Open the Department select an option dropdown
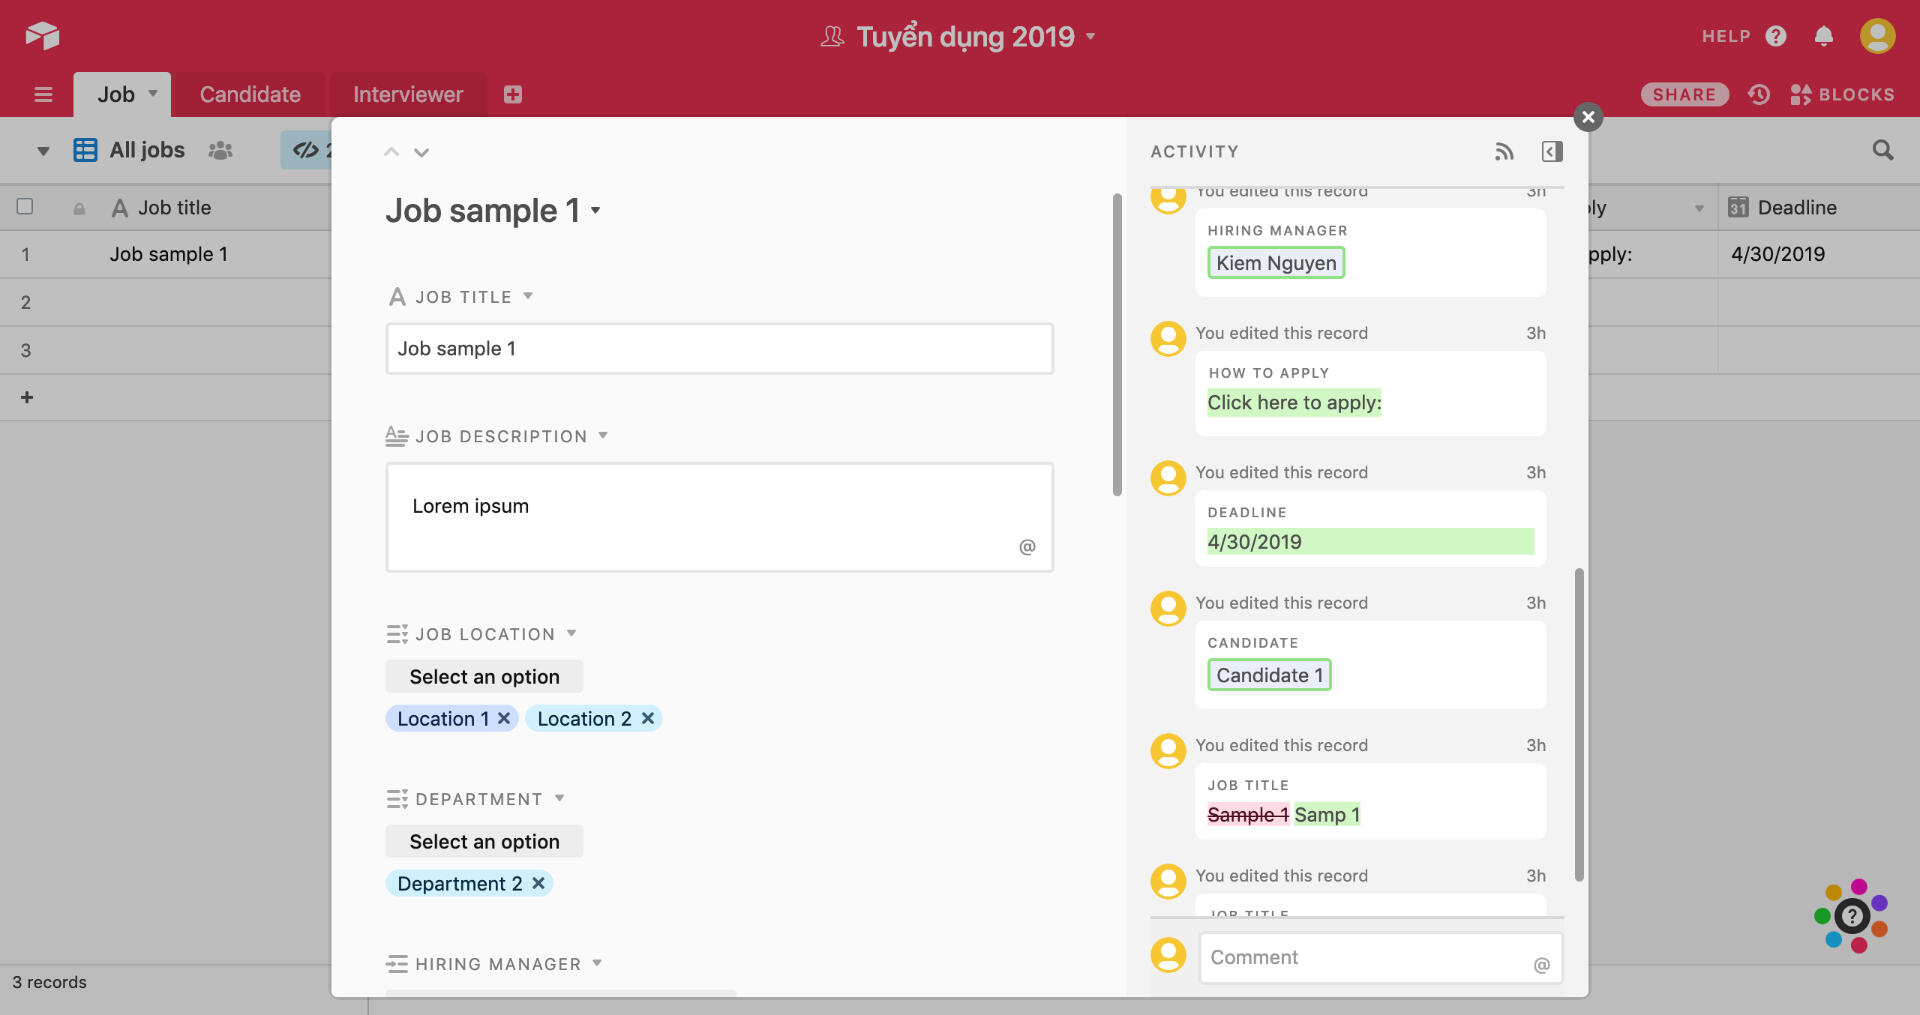The image size is (1920, 1015). (484, 841)
